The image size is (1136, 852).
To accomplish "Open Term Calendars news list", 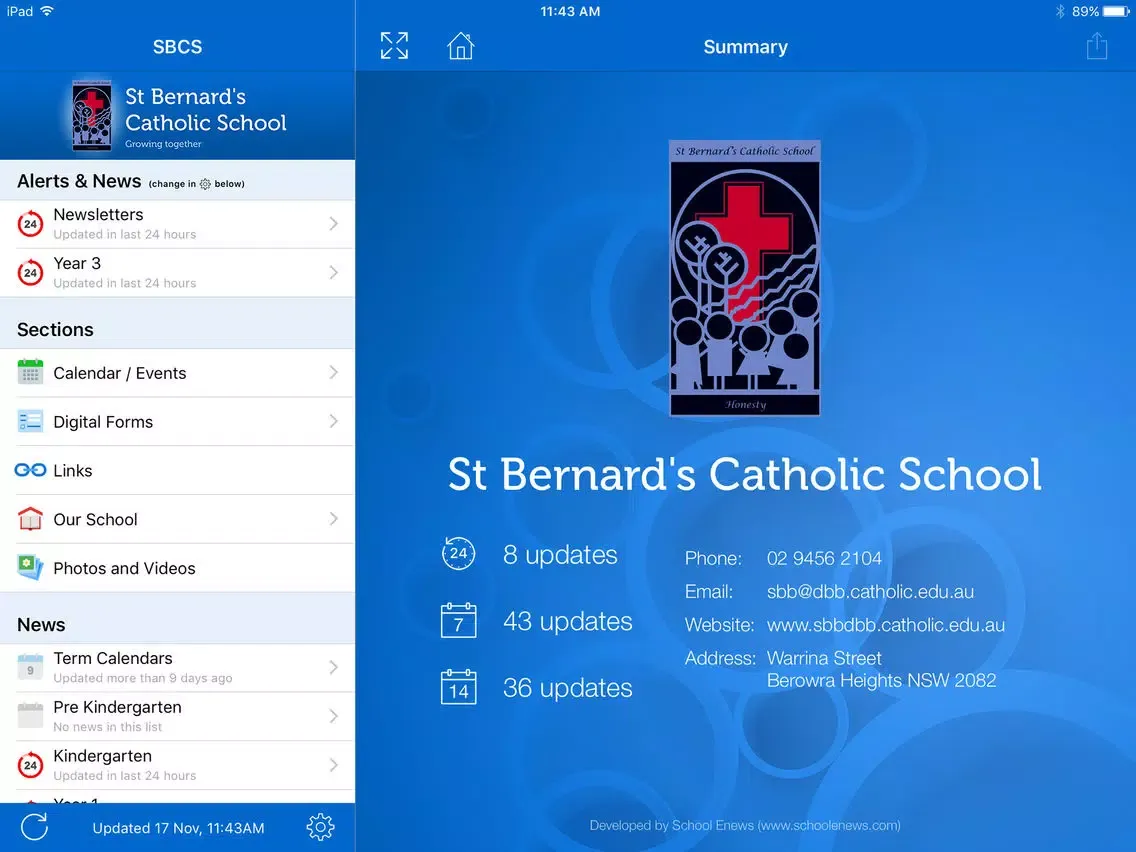I will point(178,667).
